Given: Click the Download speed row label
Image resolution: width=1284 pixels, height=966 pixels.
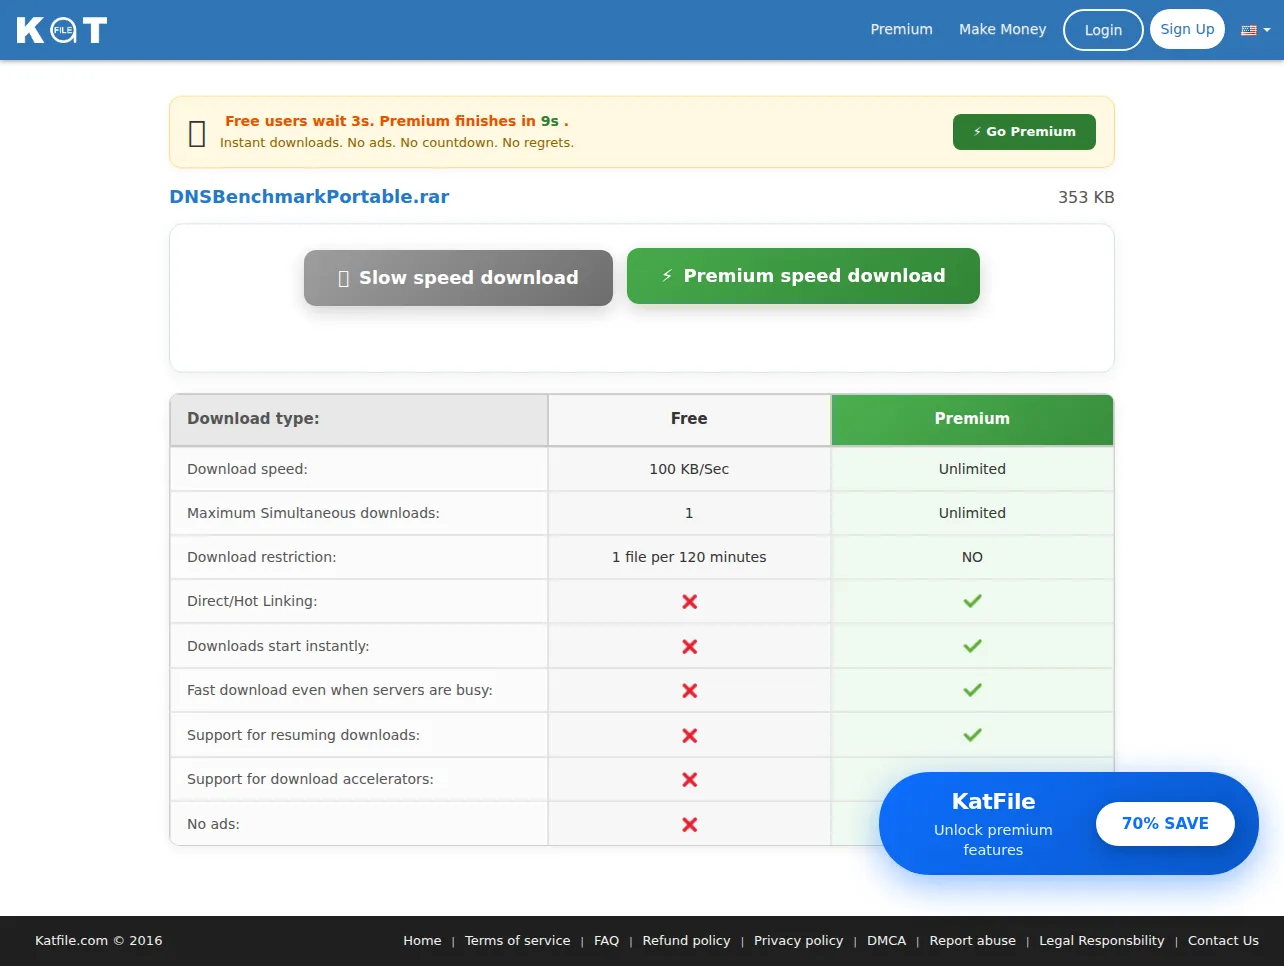Looking at the screenshot, I should [247, 469].
